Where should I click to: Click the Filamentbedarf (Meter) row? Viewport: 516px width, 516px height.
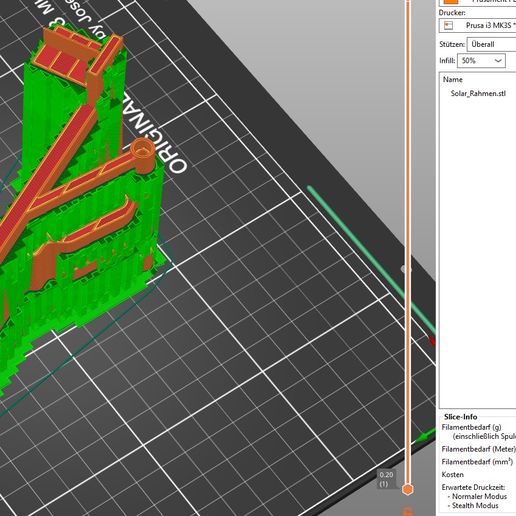[x=479, y=449]
